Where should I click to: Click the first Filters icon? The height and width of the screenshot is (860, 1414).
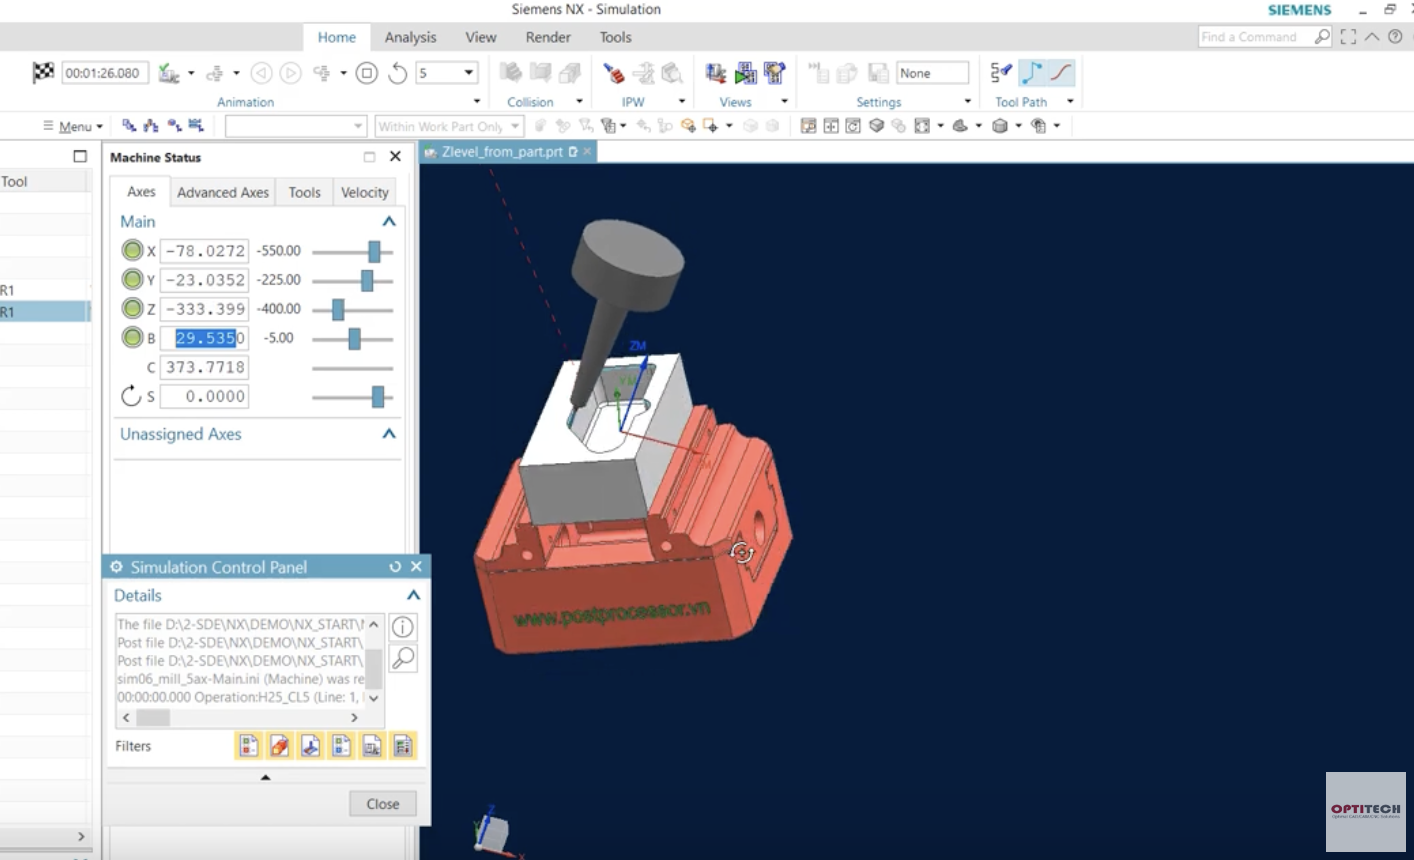[x=248, y=746]
